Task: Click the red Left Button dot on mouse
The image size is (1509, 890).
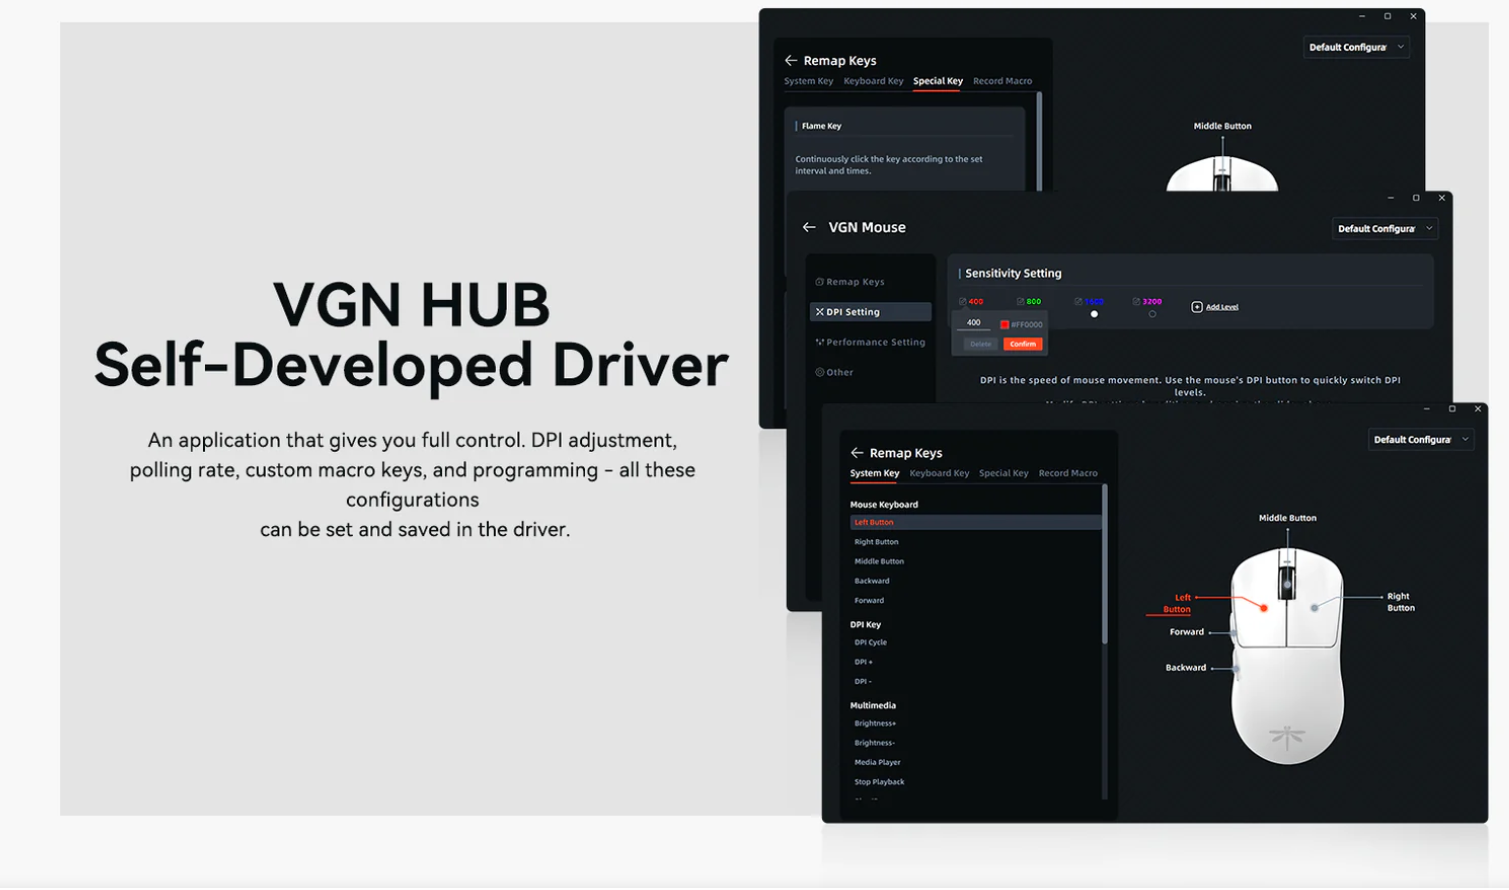Action: coord(1264,608)
